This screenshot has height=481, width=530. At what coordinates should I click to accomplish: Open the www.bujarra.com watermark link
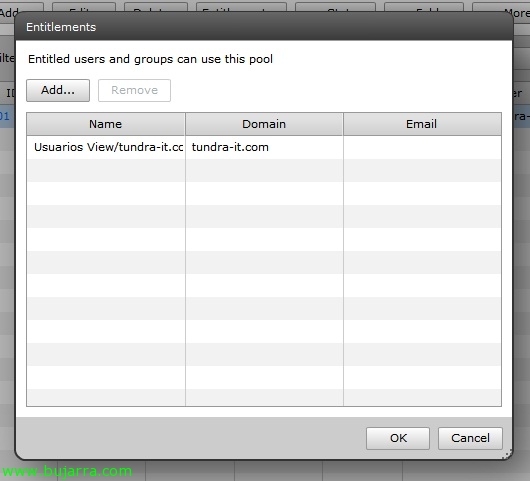coord(67,471)
